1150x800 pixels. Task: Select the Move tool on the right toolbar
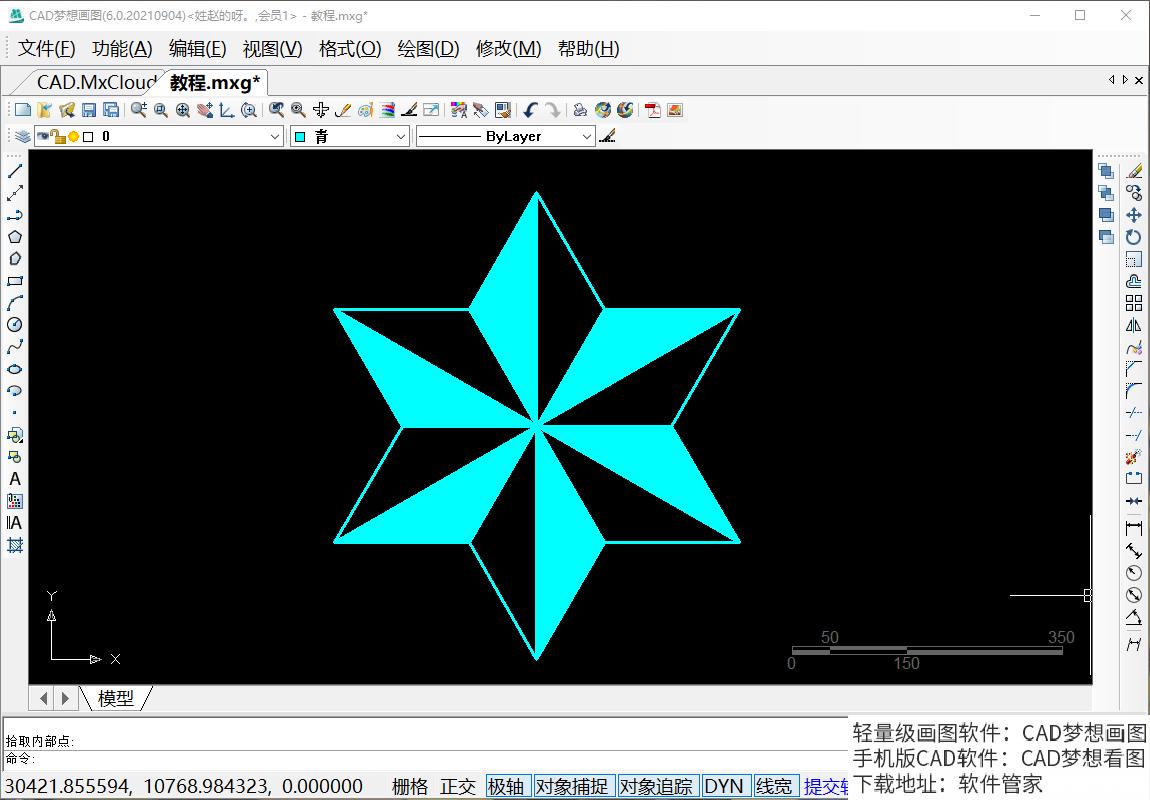pyautogui.click(x=1134, y=214)
